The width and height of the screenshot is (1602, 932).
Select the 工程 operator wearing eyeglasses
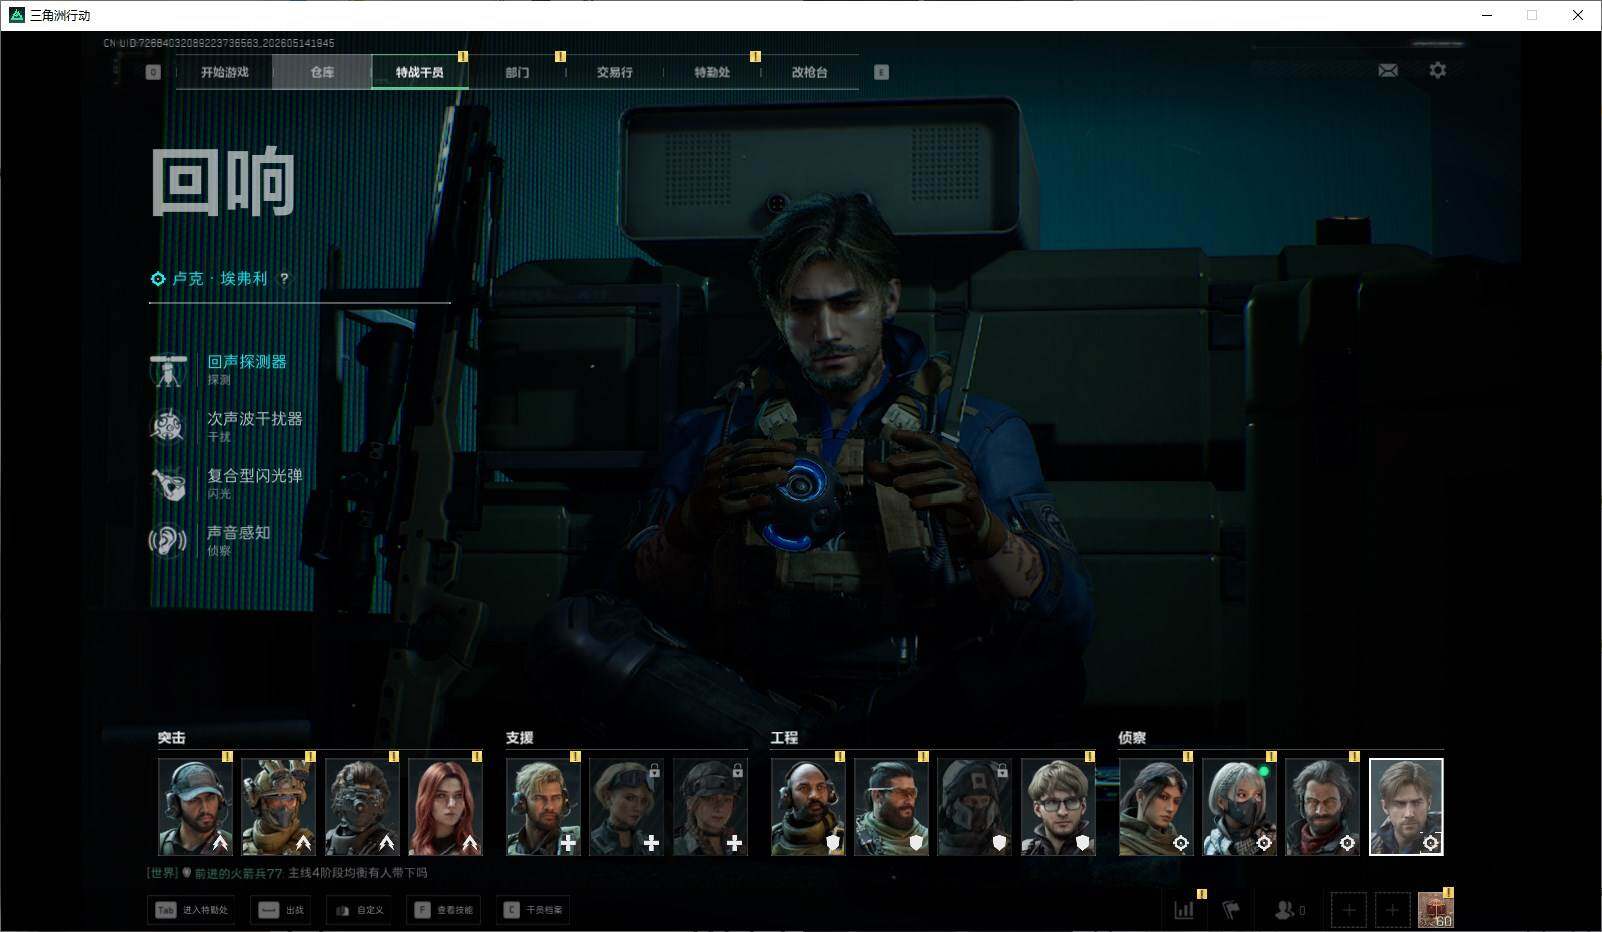tap(1058, 807)
